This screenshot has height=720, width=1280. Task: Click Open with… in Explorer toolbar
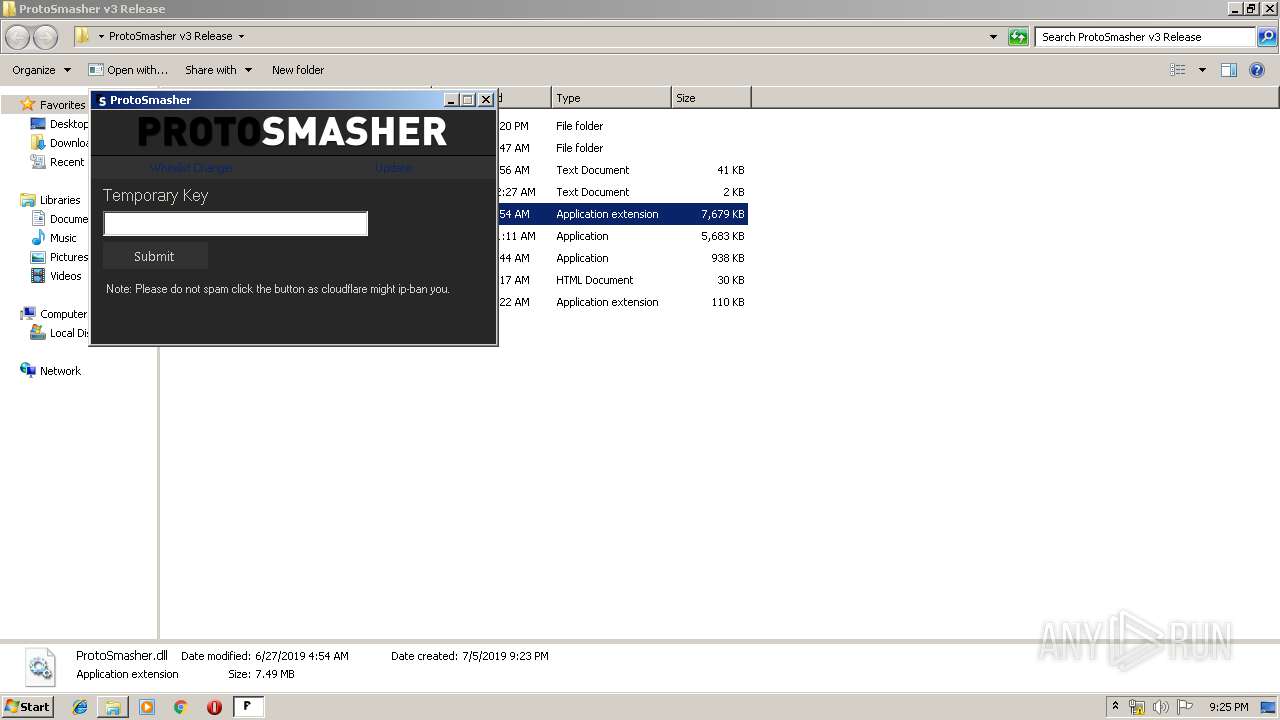point(128,70)
